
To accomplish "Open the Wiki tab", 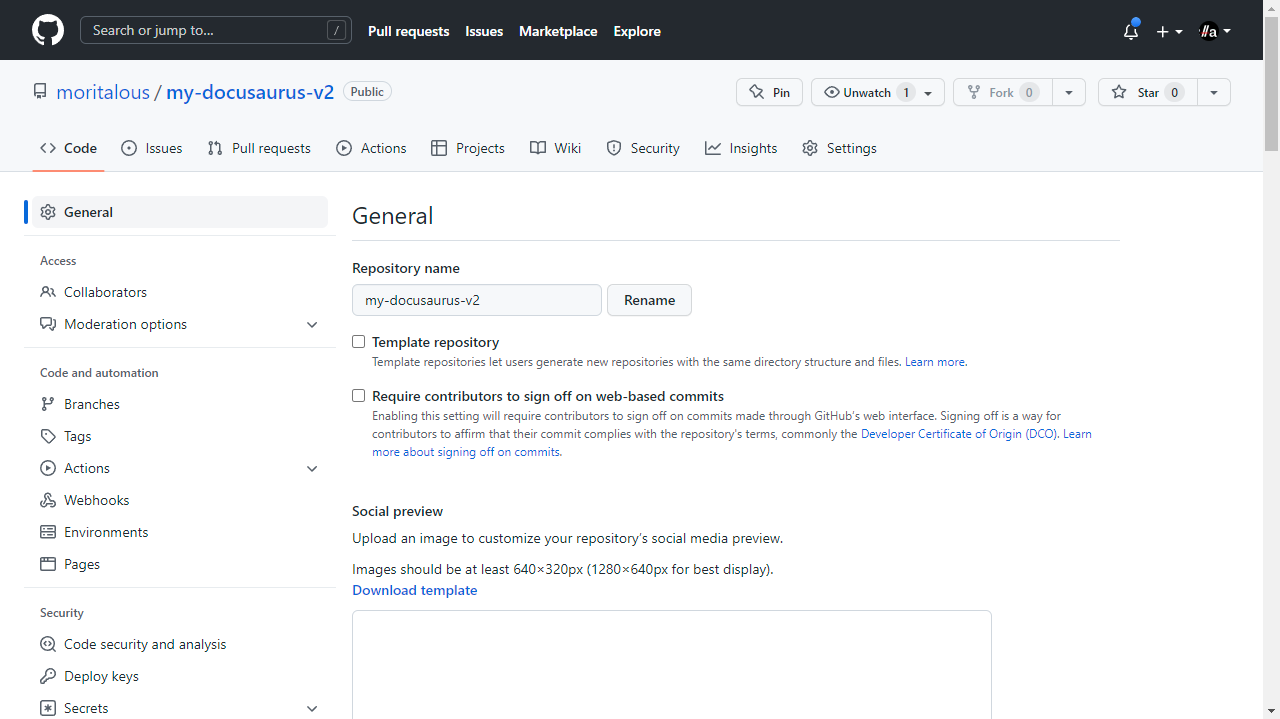I will click(555, 148).
